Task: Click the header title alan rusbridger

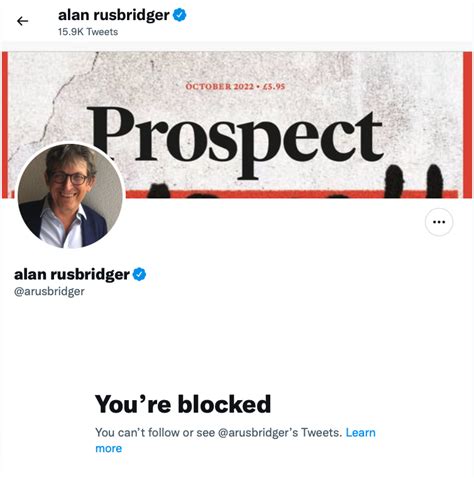Action: [x=114, y=15]
